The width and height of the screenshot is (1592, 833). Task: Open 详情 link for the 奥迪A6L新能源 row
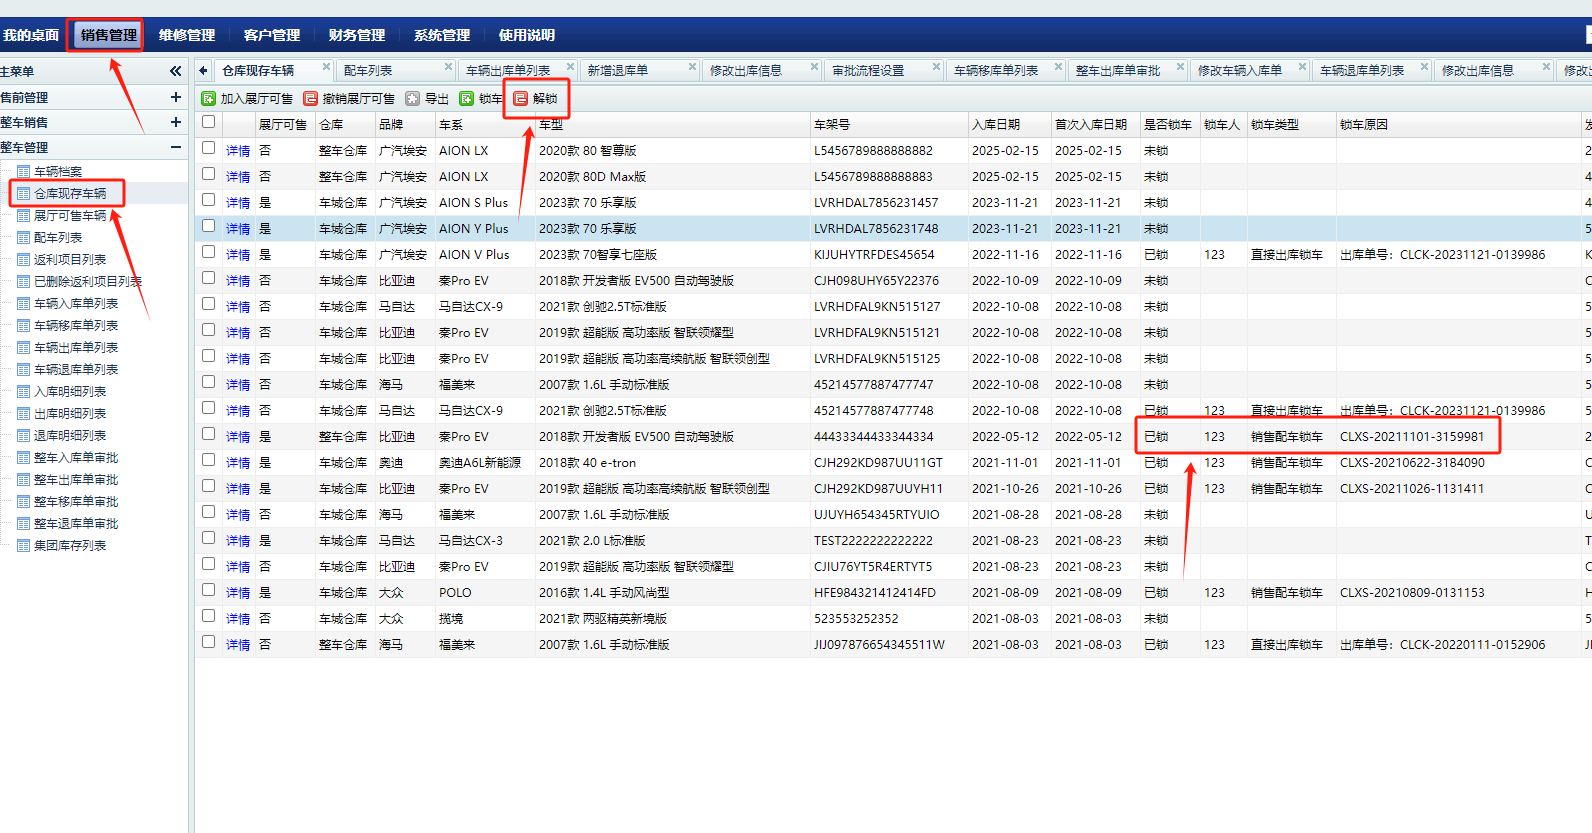pos(238,463)
